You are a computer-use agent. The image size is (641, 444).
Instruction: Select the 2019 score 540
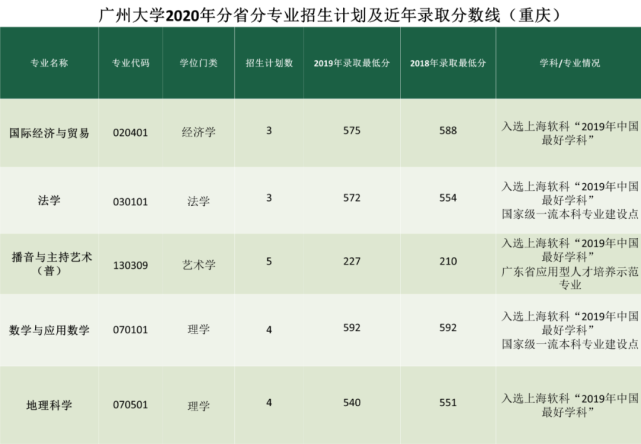point(352,403)
